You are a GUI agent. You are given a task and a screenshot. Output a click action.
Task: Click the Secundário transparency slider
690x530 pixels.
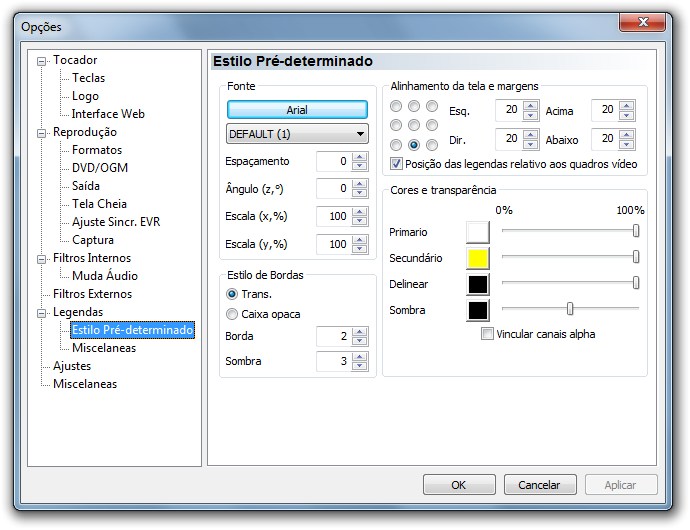point(570,257)
